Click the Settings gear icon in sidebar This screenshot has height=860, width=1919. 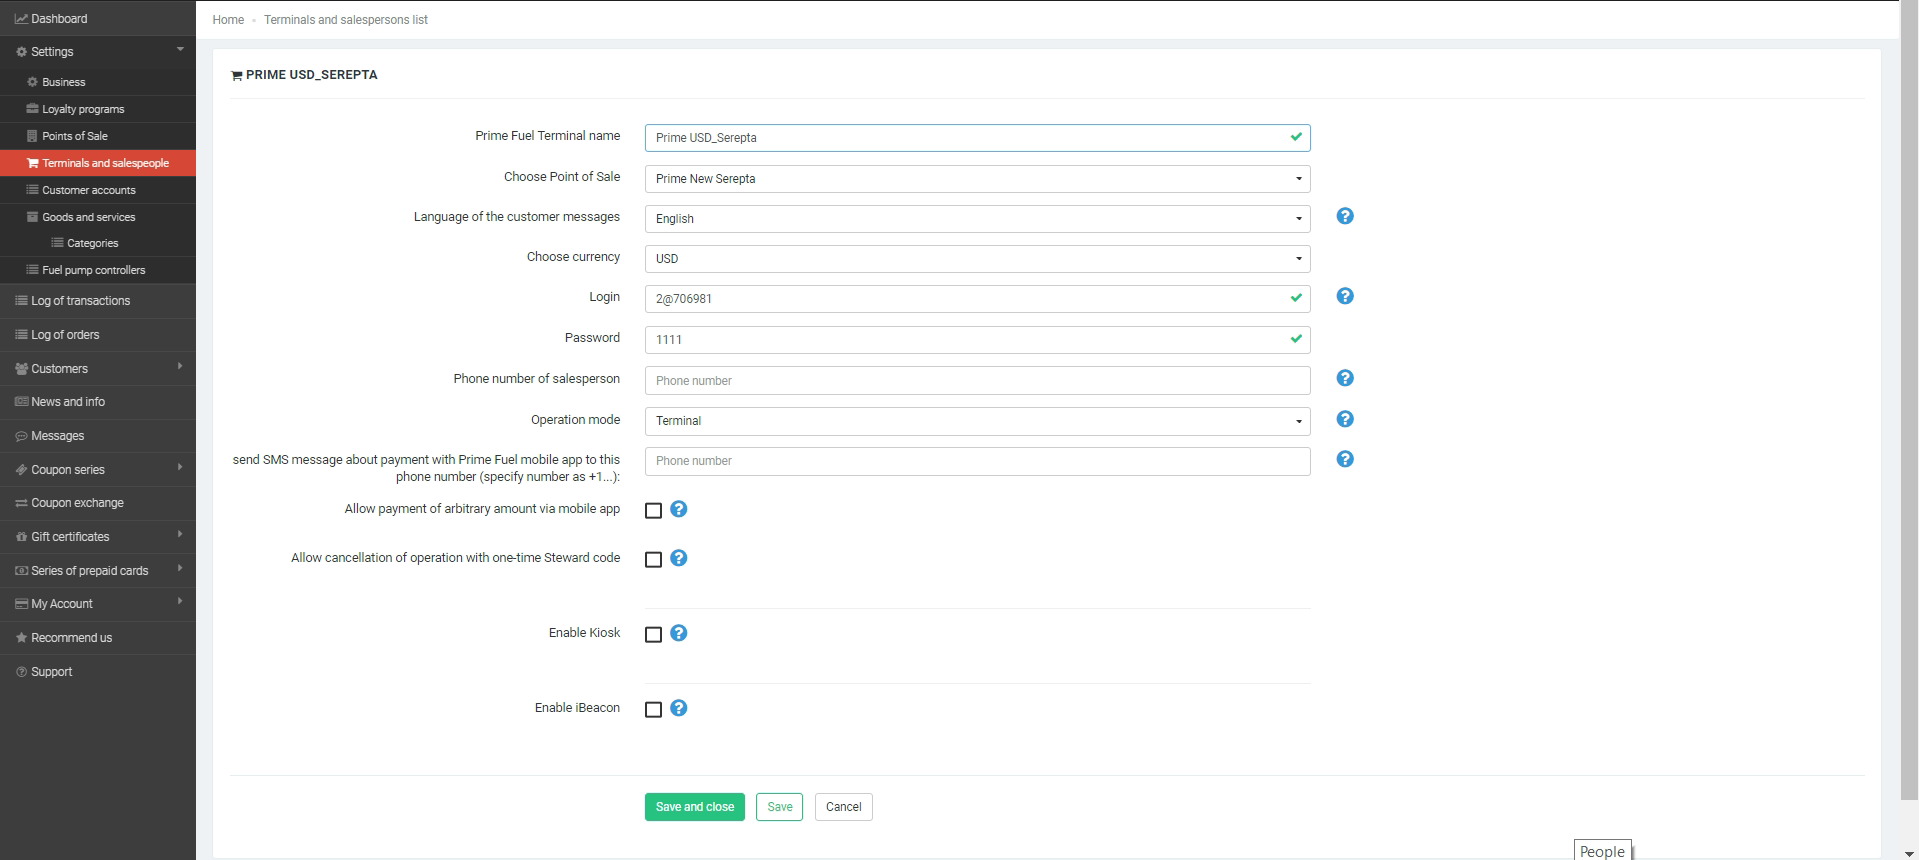coord(21,52)
